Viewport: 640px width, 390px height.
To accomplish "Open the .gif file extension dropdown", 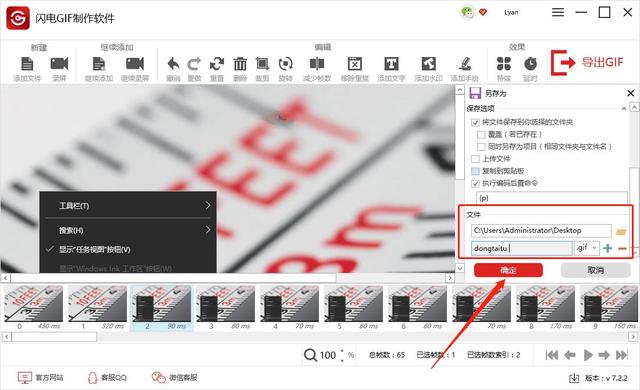I will pos(587,248).
